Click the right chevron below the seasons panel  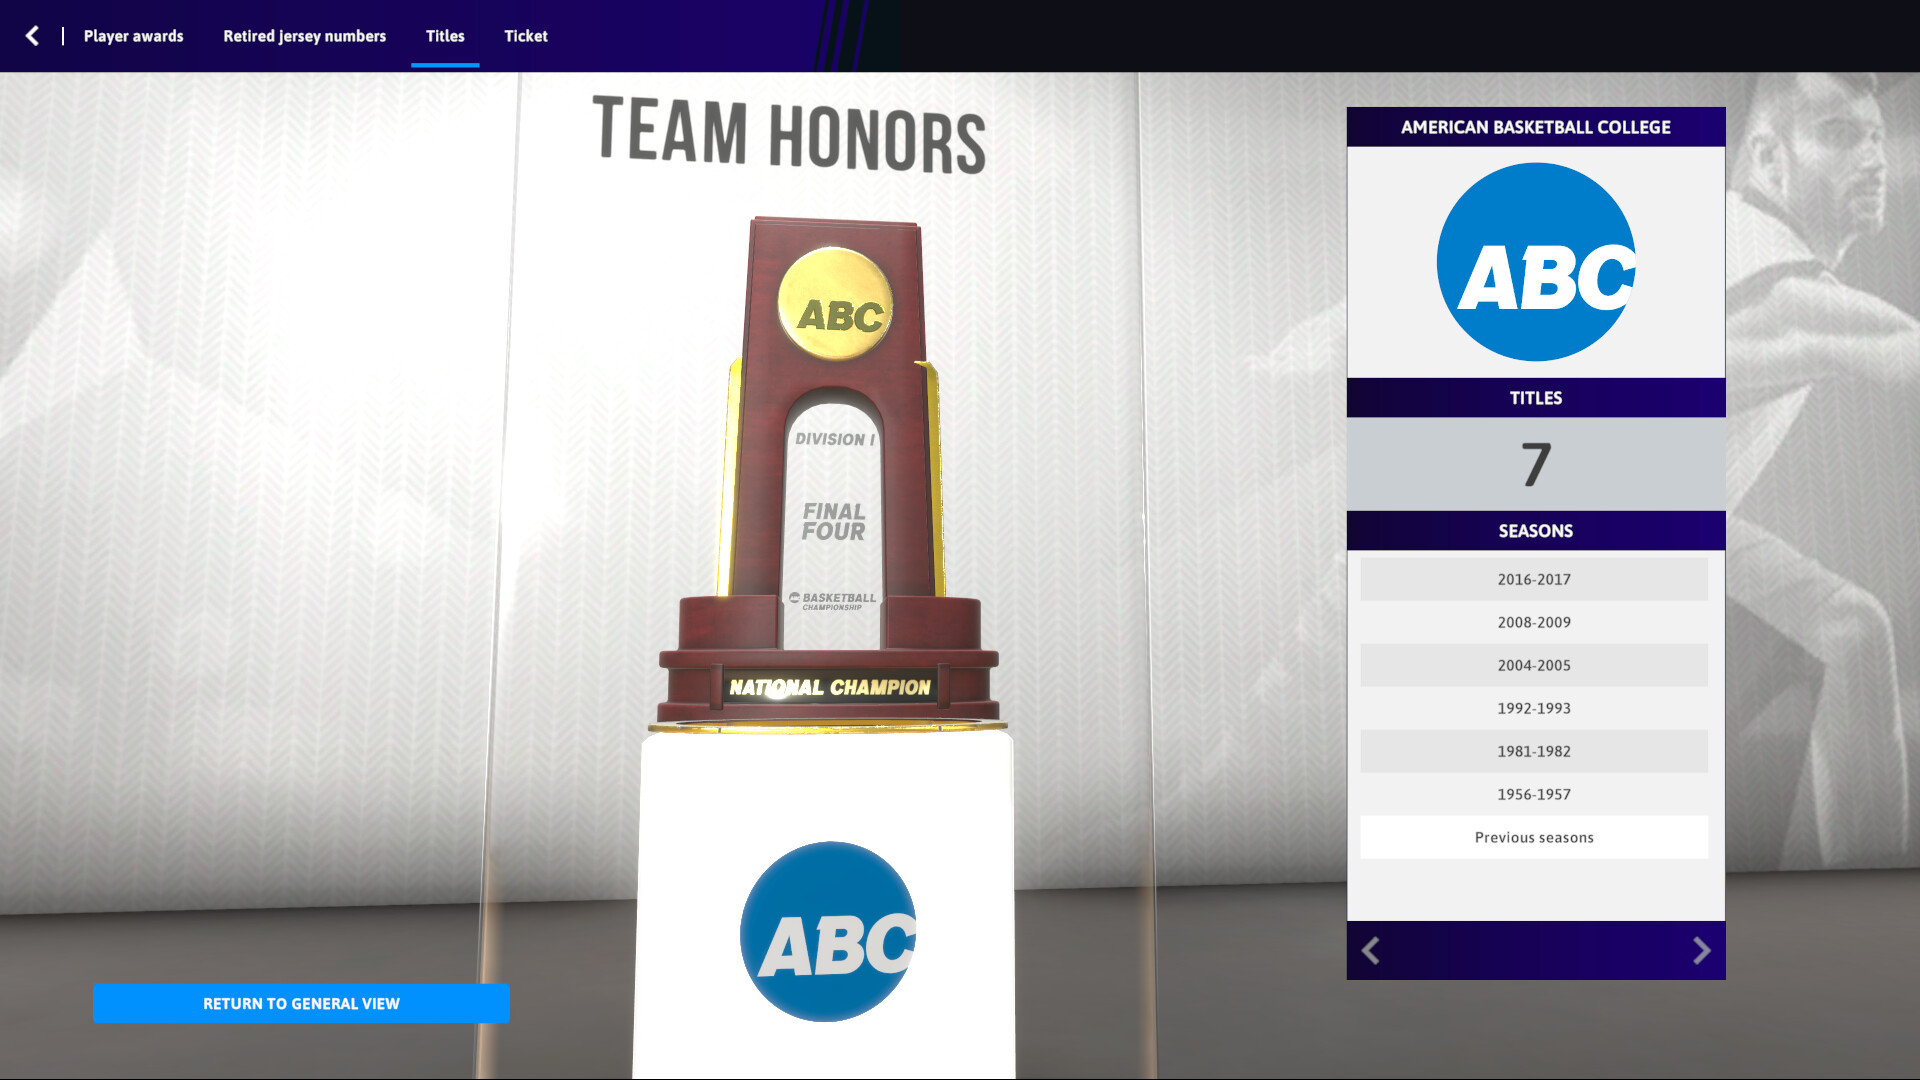tap(1700, 951)
